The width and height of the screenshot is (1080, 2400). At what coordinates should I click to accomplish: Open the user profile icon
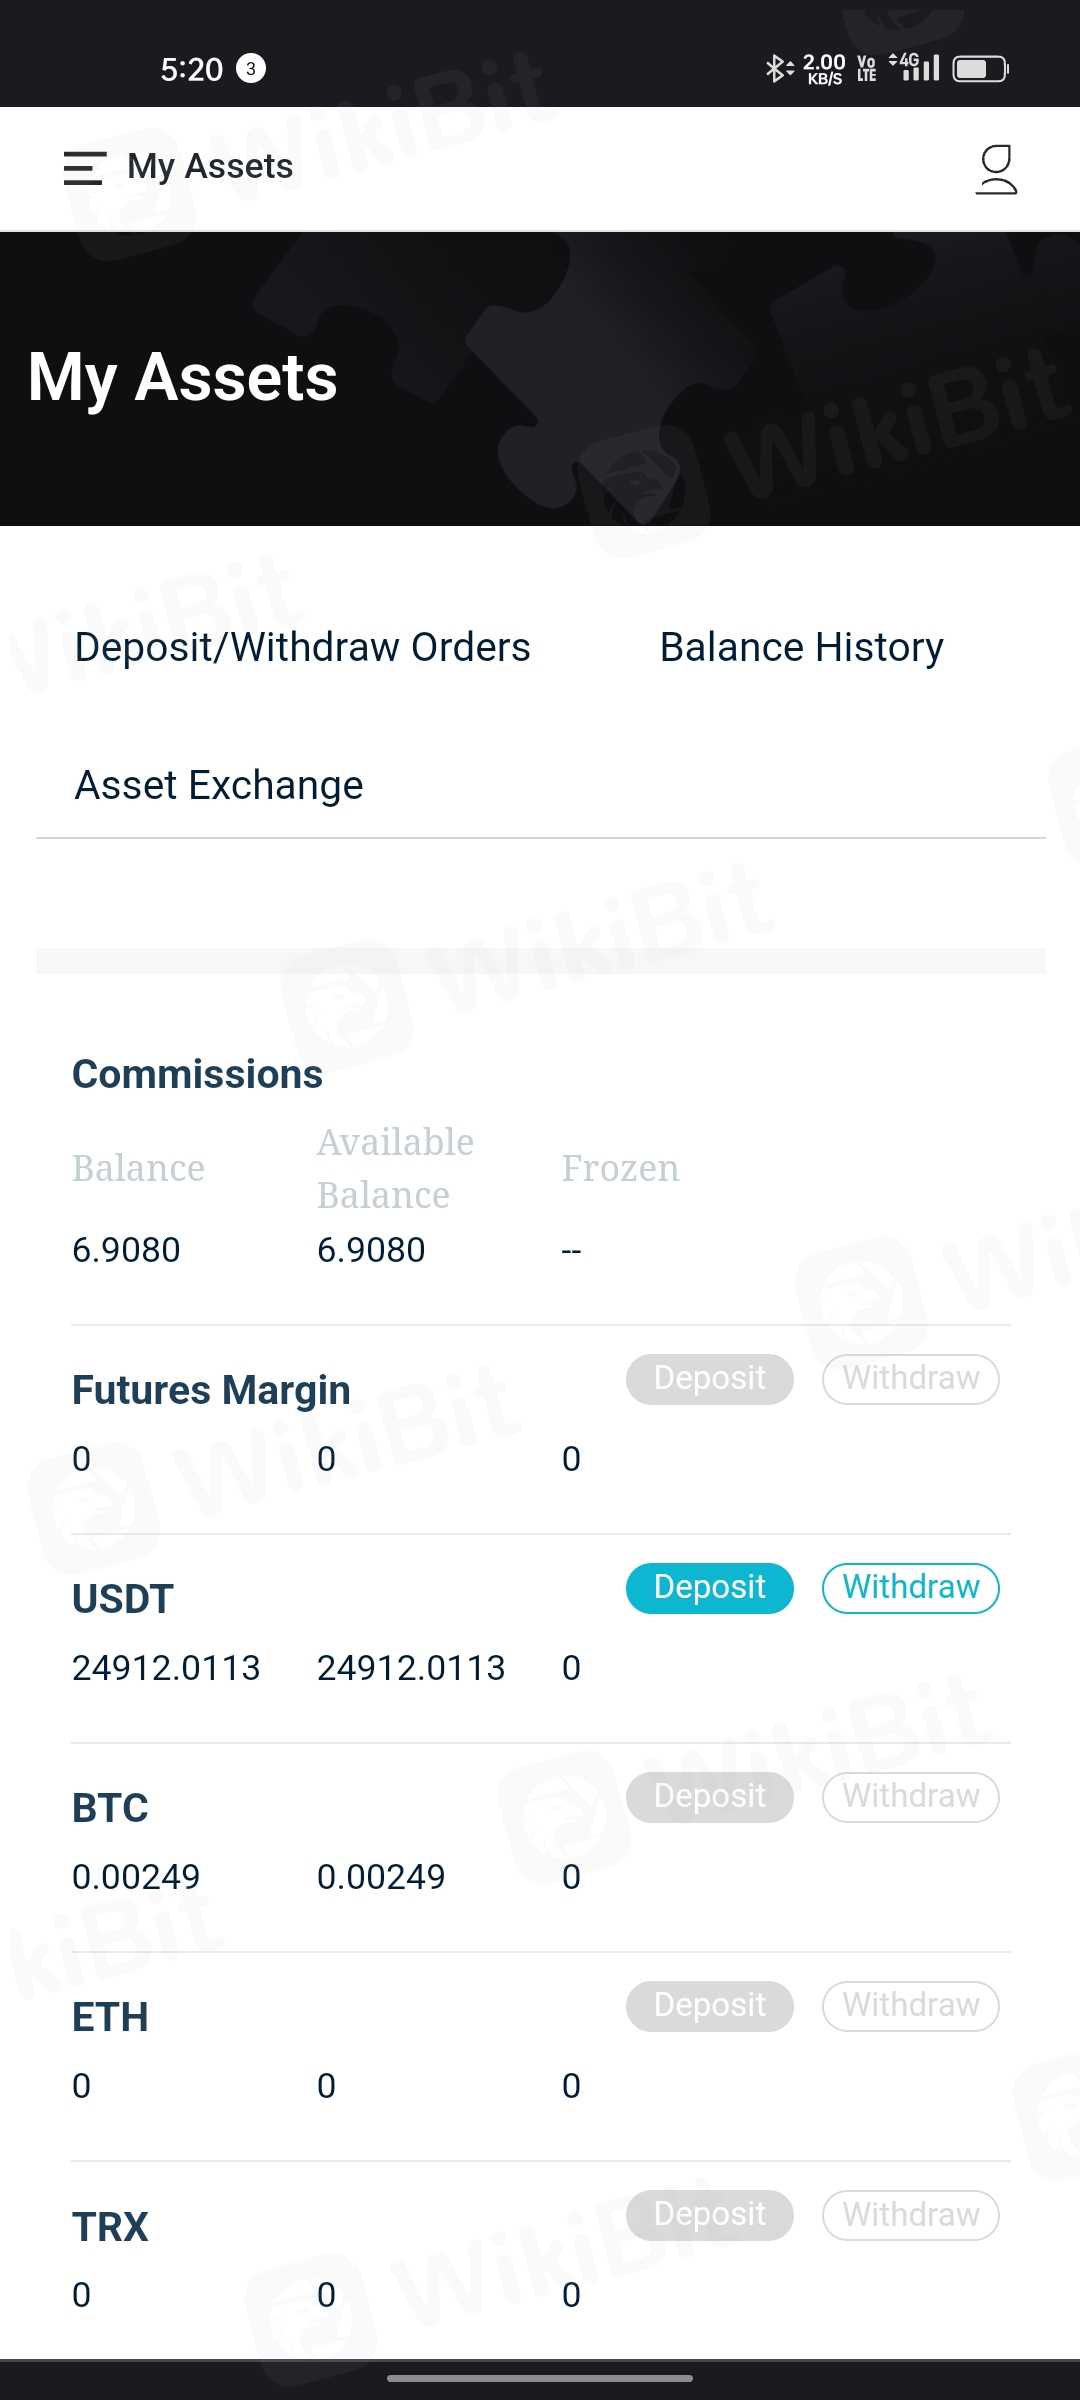pyautogui.click(x=996, y=169)
